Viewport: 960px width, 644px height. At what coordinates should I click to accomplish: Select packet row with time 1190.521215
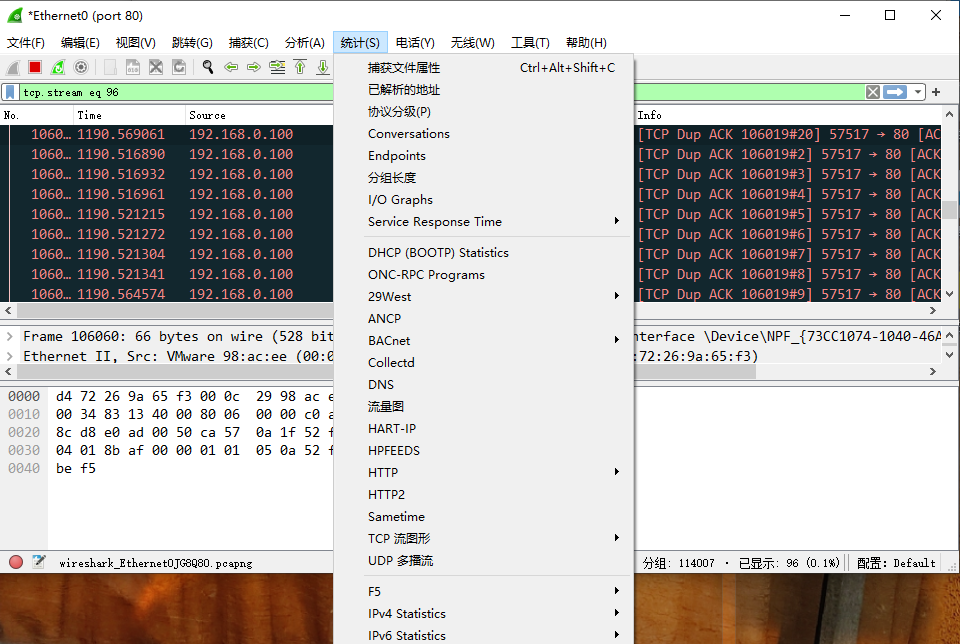pos(167,214)
